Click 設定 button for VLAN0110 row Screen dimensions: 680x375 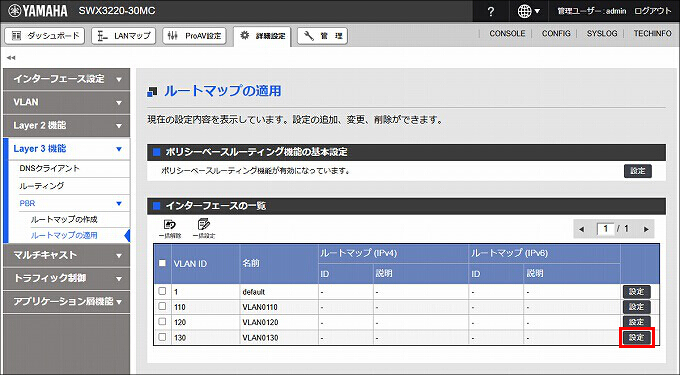click(x=637, y=307)
